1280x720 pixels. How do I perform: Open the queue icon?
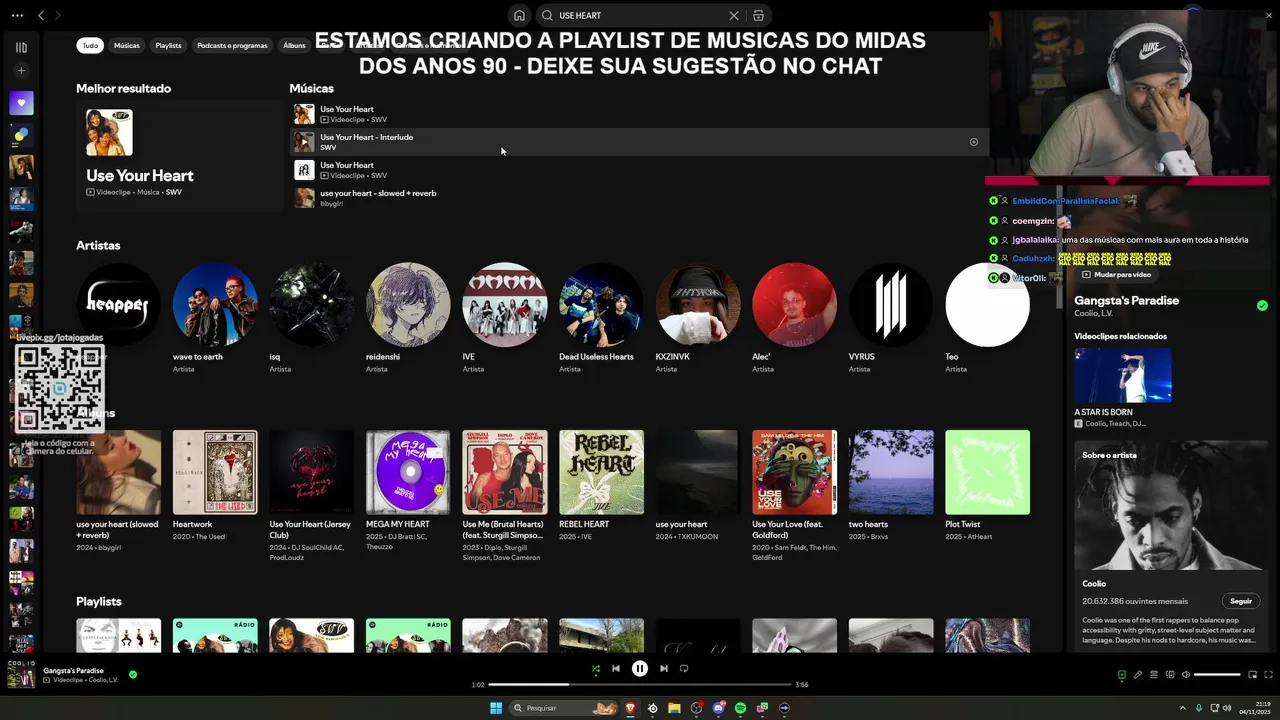tap(1153, 675)
